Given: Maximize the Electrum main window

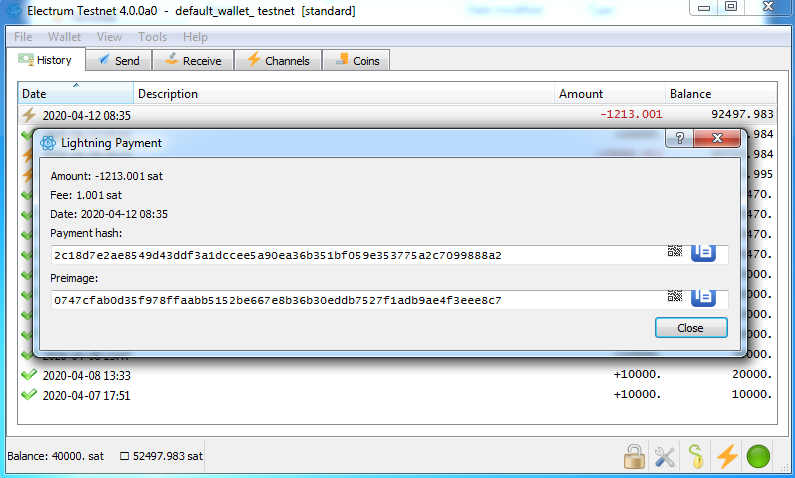Looking at the screenshot, I should pos(731,7).
